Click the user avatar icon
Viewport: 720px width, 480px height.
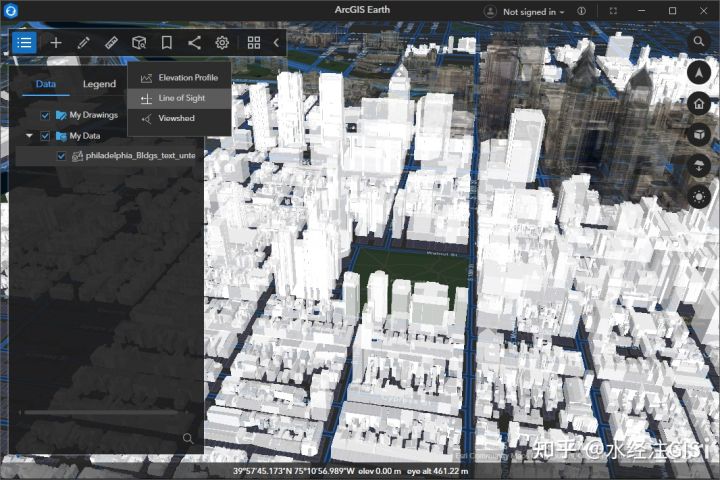[490, 11]
